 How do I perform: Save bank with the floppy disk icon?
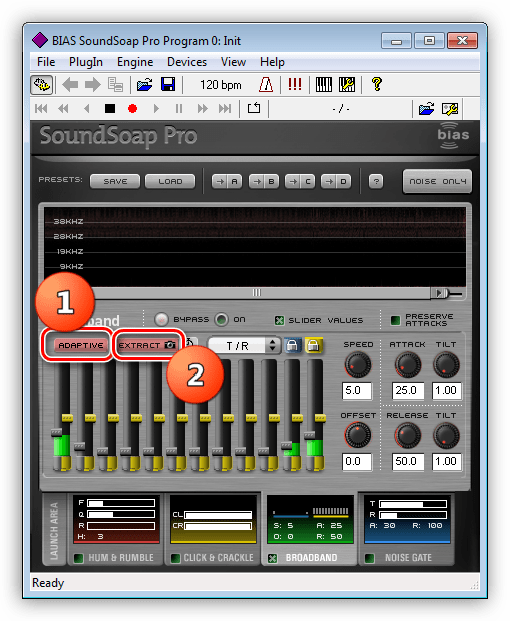(x=168, y=85)
